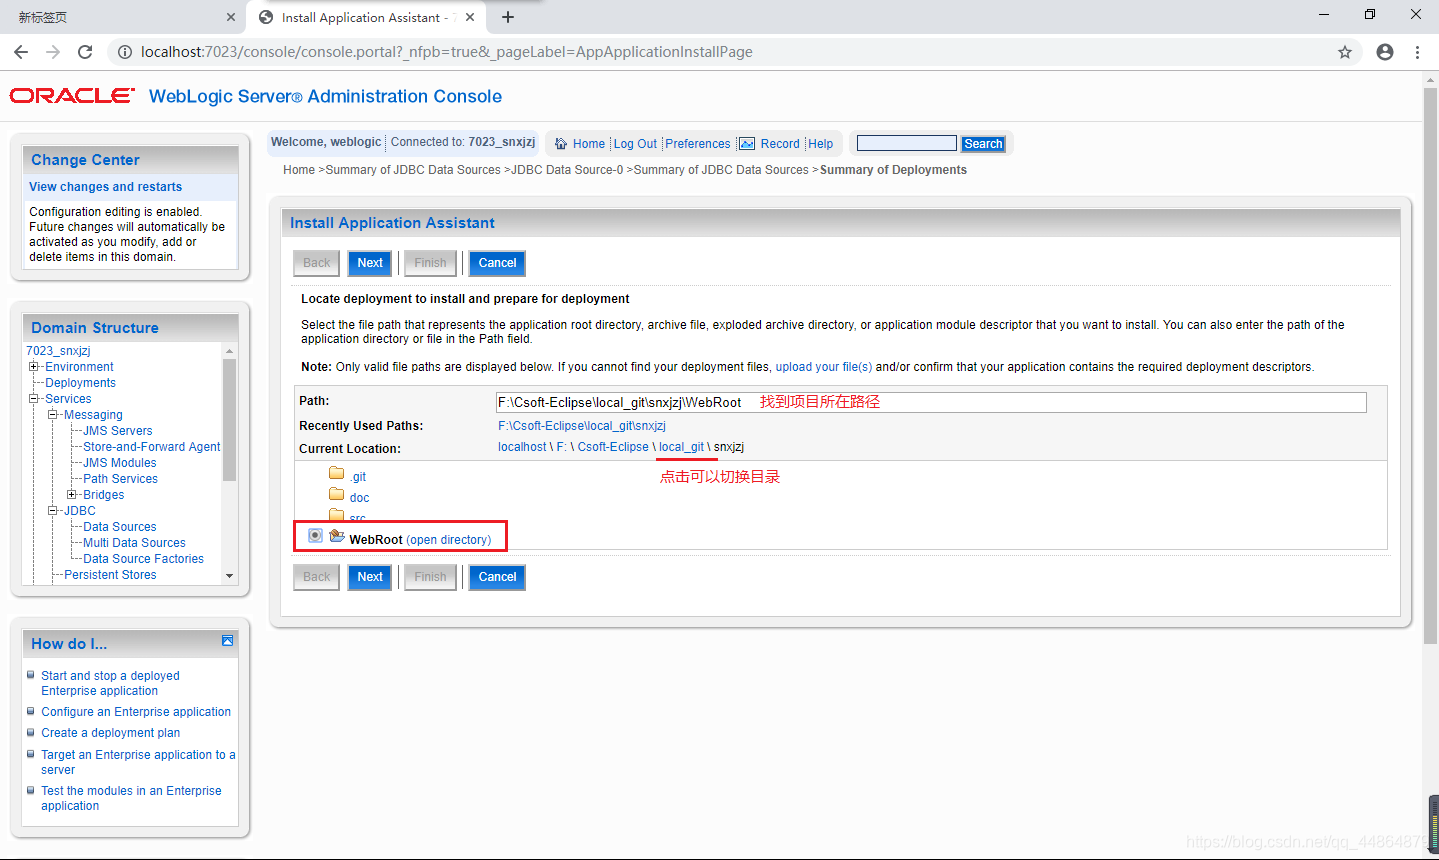Image resolution: width=1439 pixels, height=860 pixels.
Task: Click the top Cancel button
Action: coord(497,263)
